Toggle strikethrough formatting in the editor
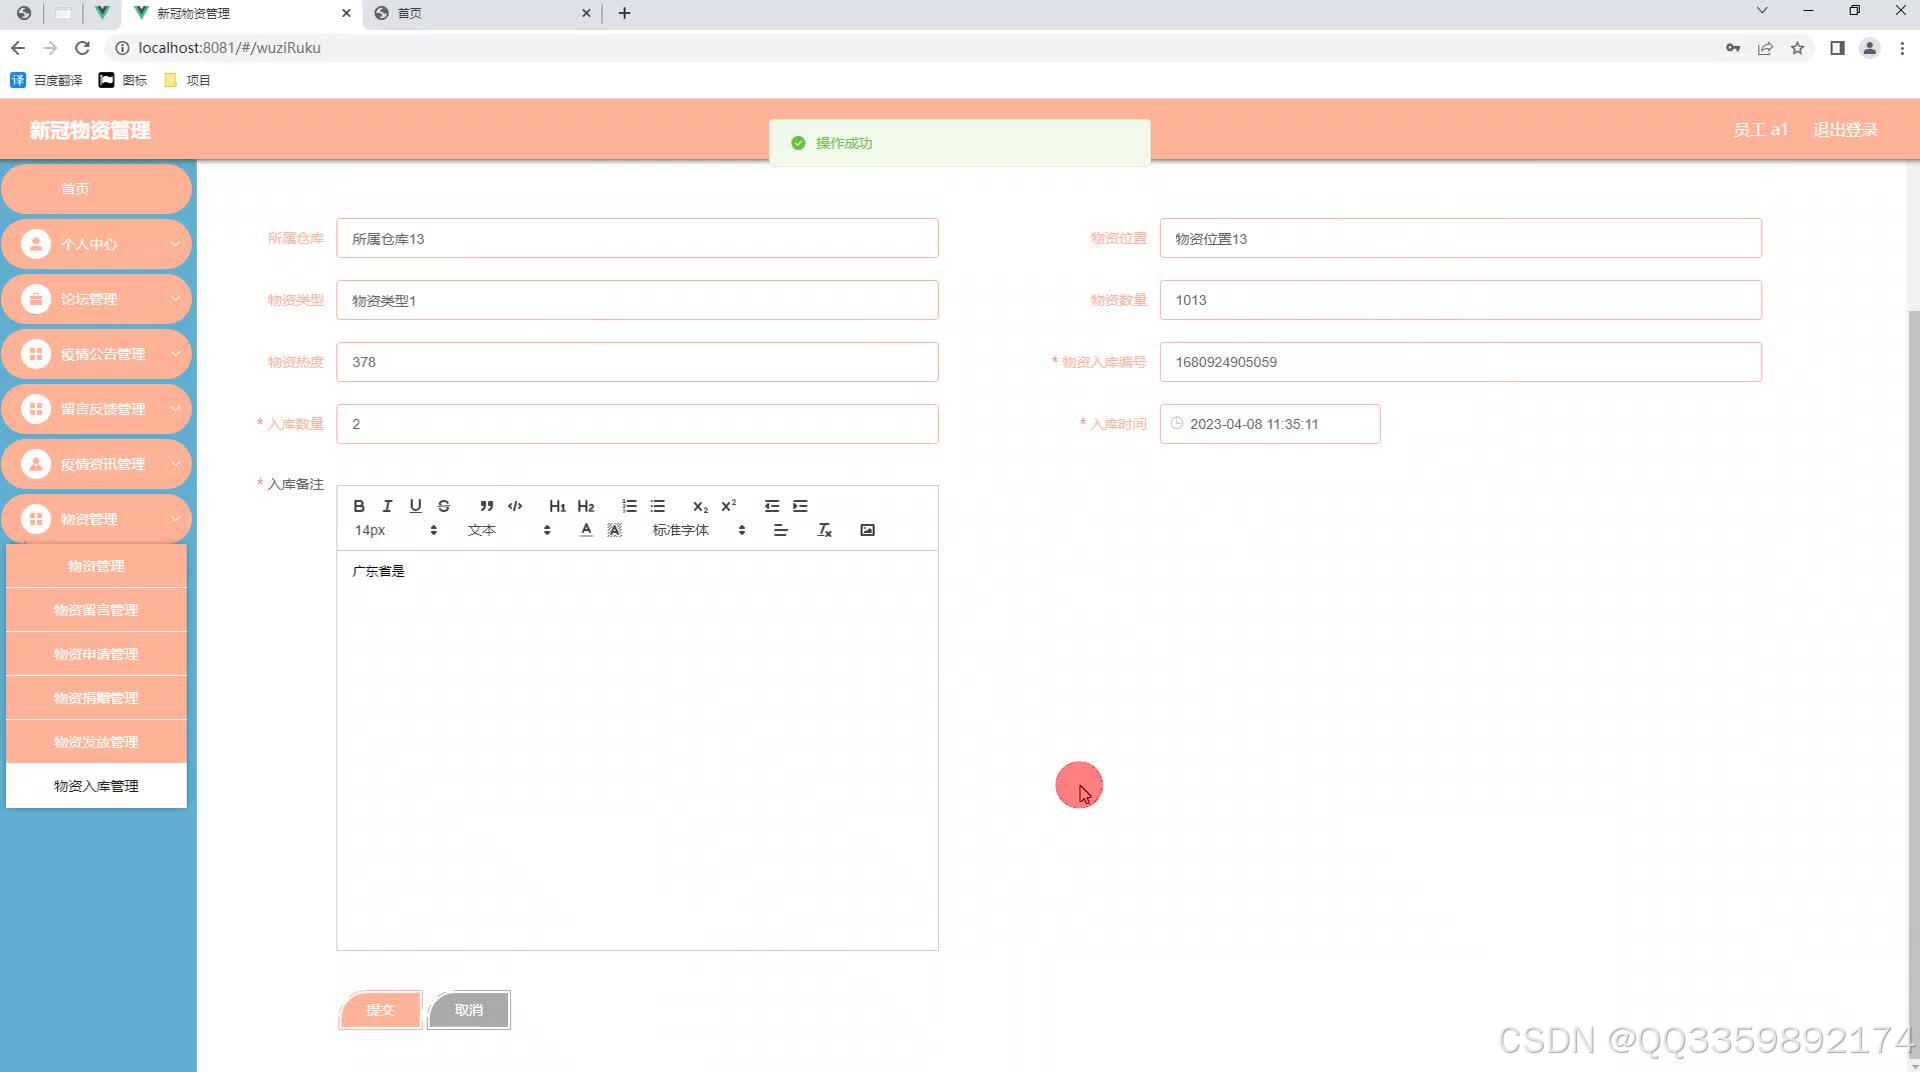Screen dimensions: 1920x1072 (x=444, y=506)
